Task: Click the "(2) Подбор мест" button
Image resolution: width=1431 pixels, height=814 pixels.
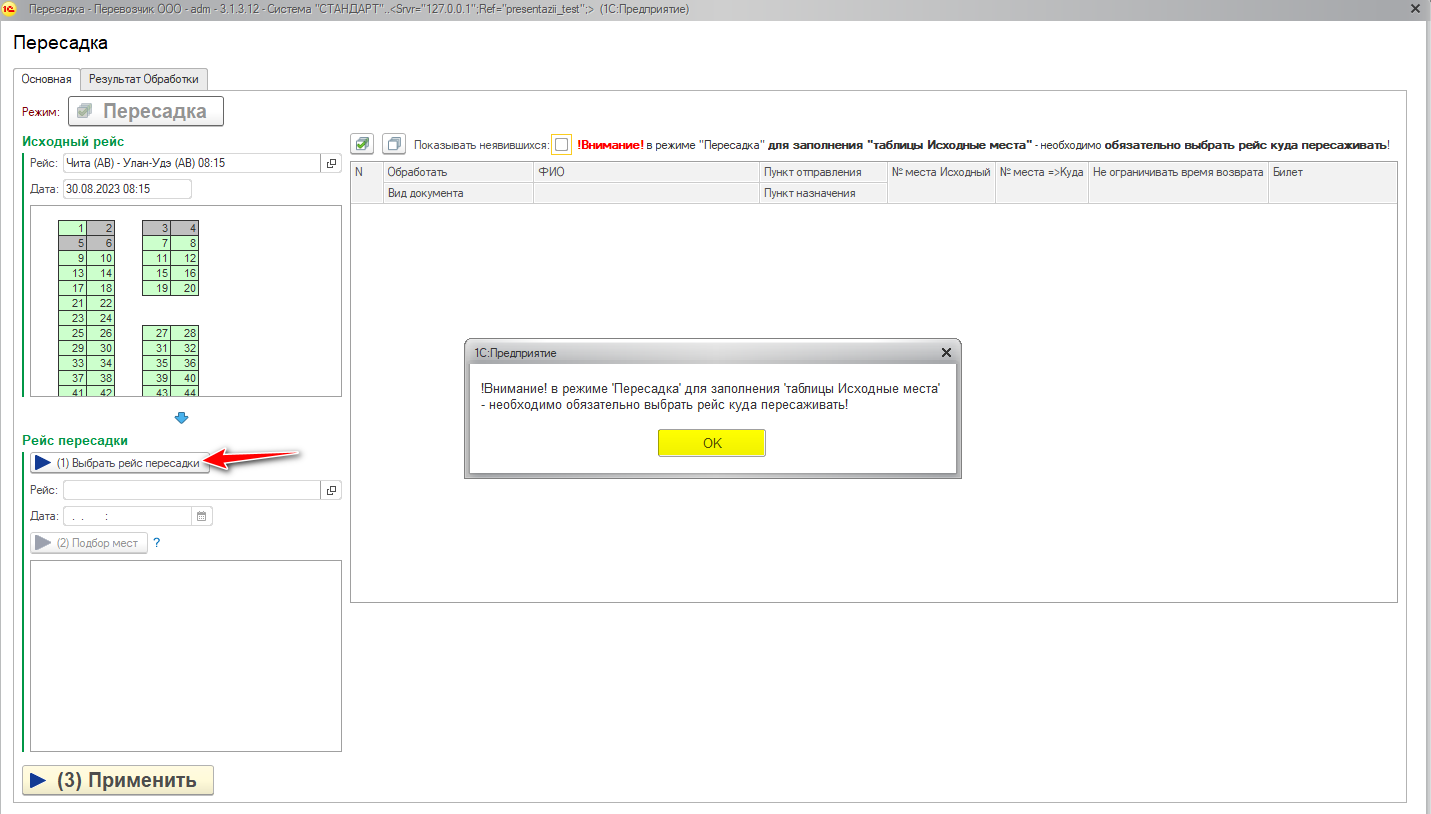Action: coord(89,543)
